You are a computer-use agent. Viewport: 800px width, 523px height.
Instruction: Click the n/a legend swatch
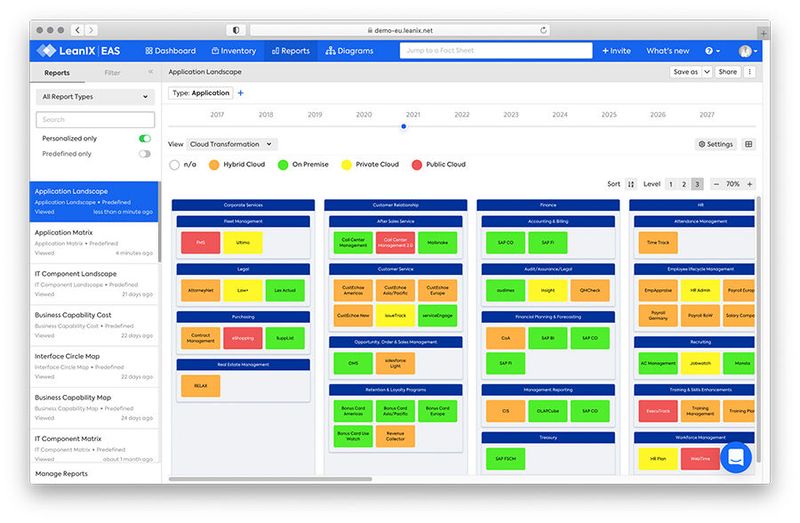click(174, 165)
